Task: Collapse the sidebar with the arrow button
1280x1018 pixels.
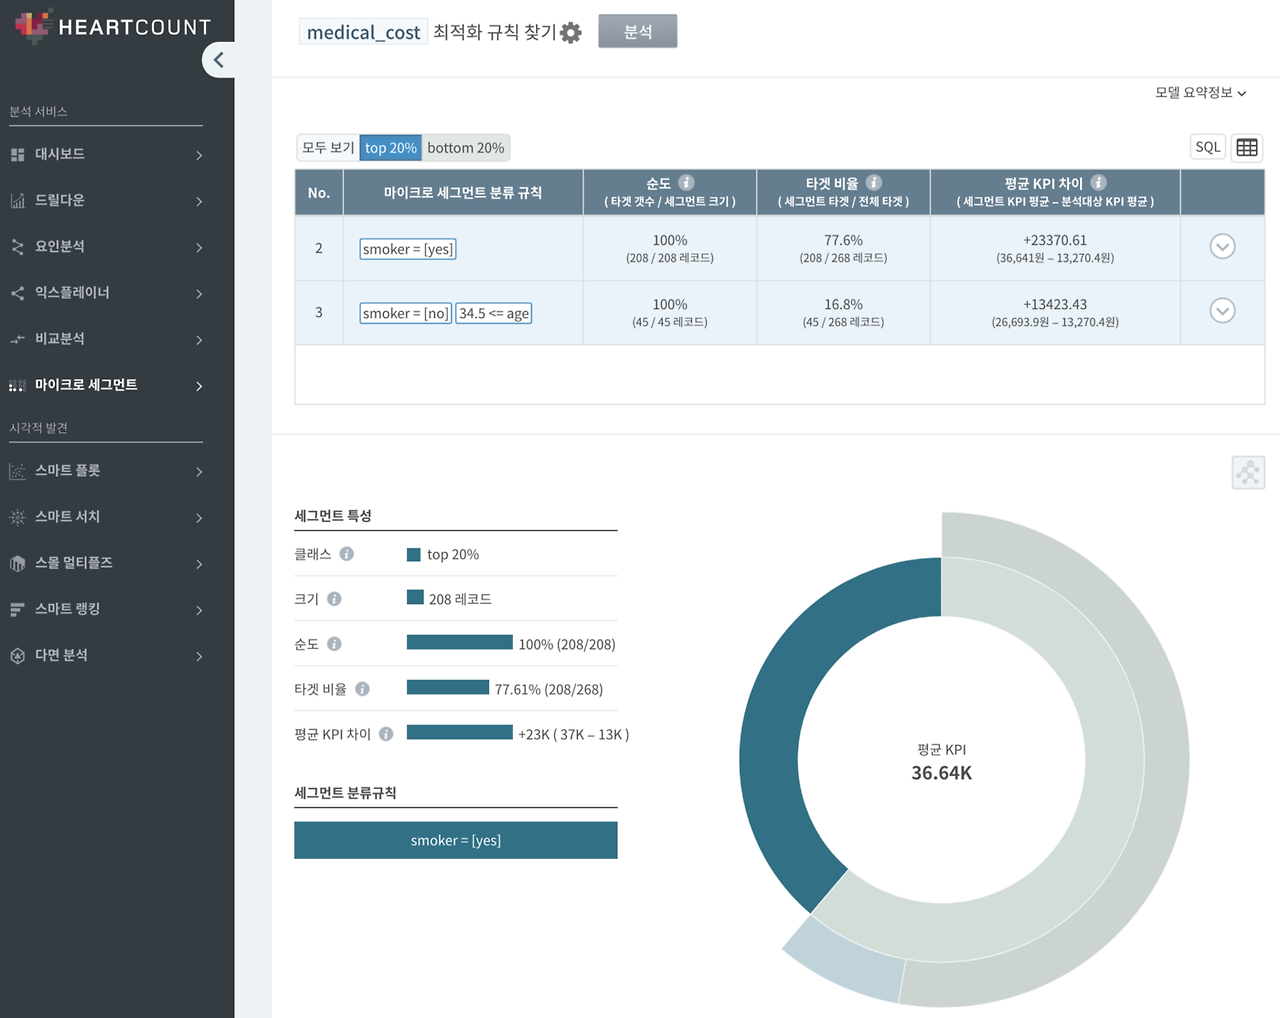Action: coord(218,60)
